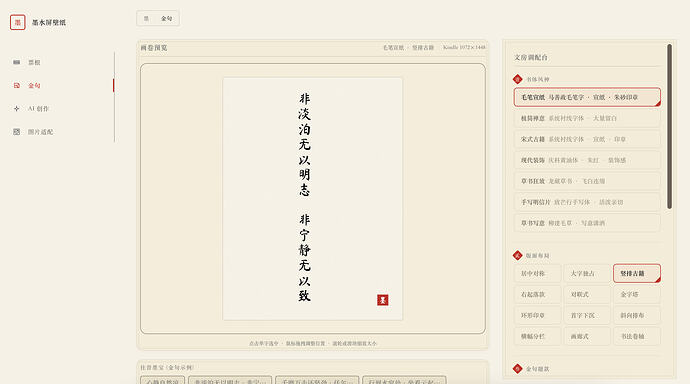Select the 草书写意 style option
This screenshot has width=690, height=384.
coord(587,223)
